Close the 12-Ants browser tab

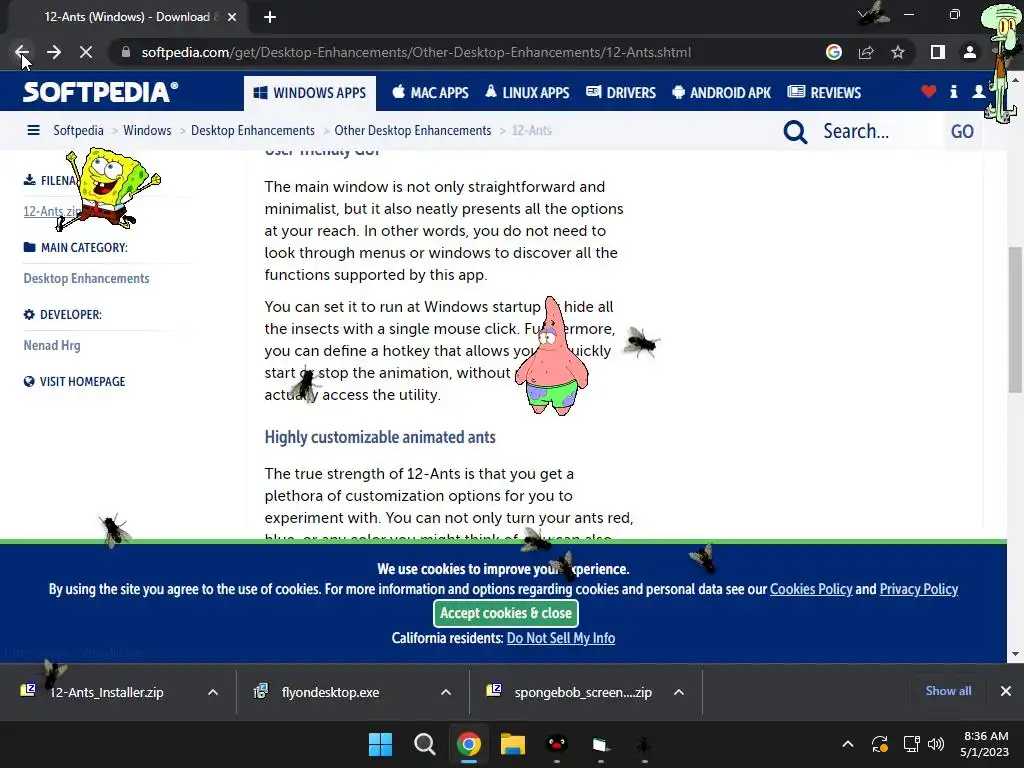point(232,17)
